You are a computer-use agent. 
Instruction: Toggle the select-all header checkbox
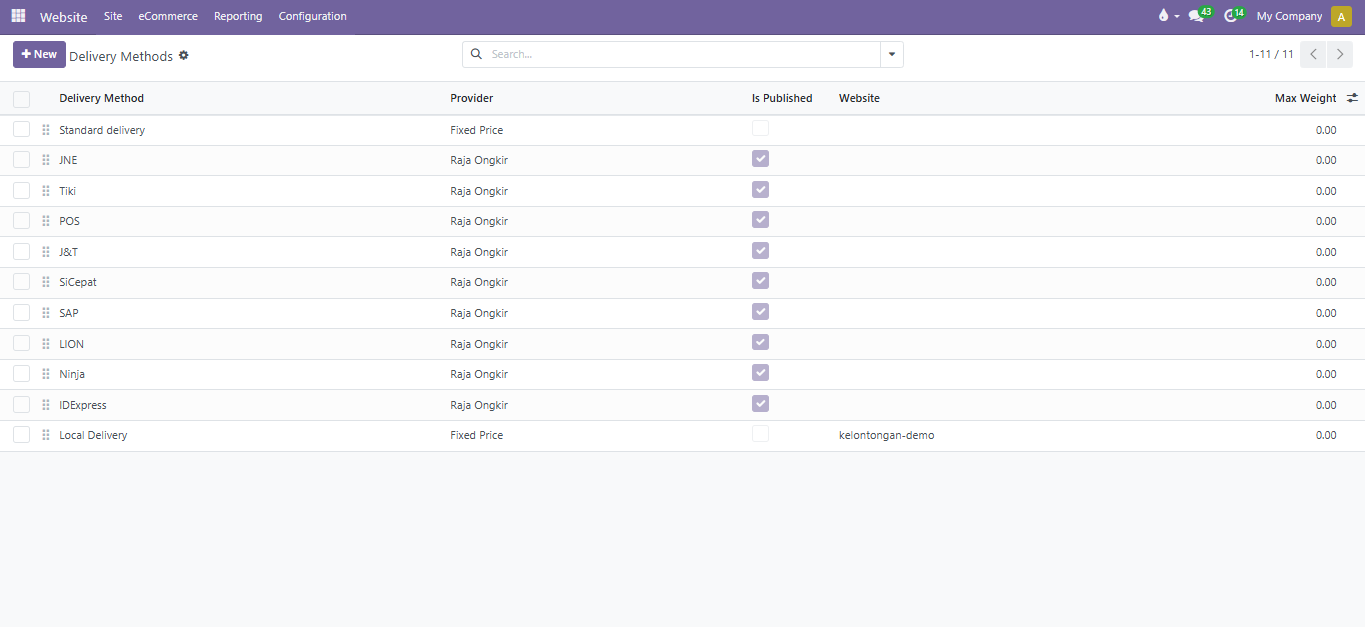22,99
